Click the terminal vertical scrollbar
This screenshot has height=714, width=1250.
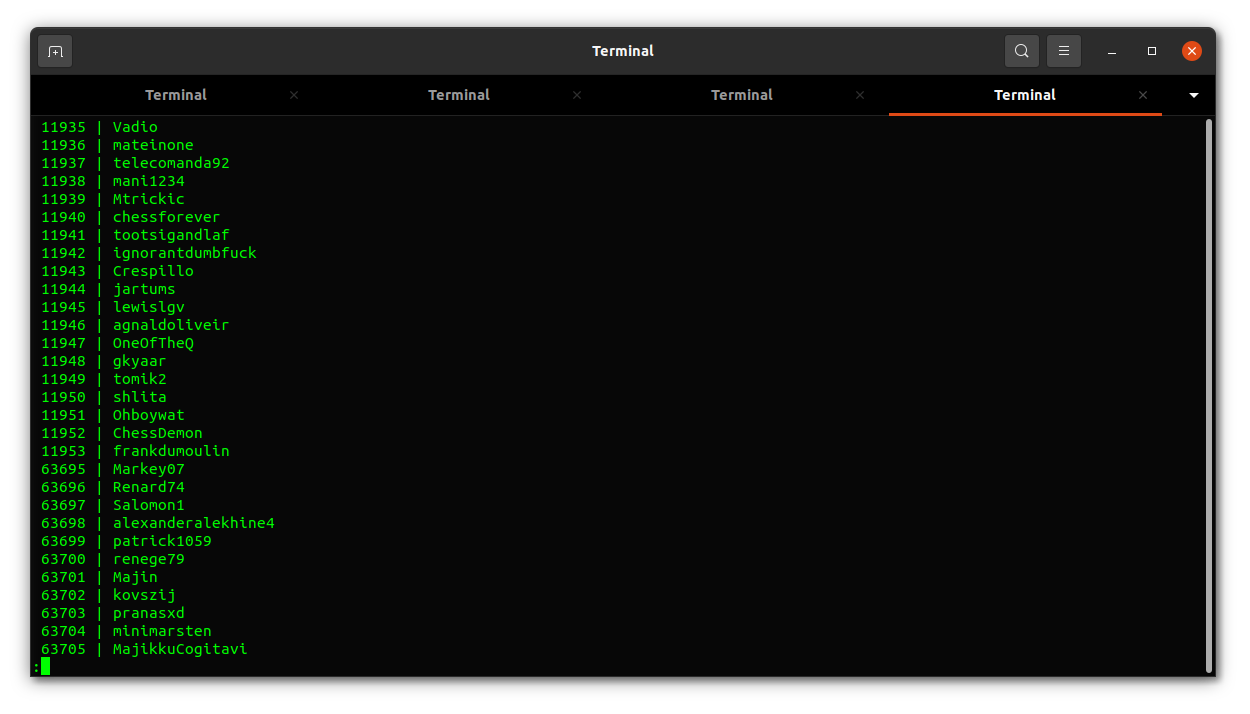[x=1209, y=396]
